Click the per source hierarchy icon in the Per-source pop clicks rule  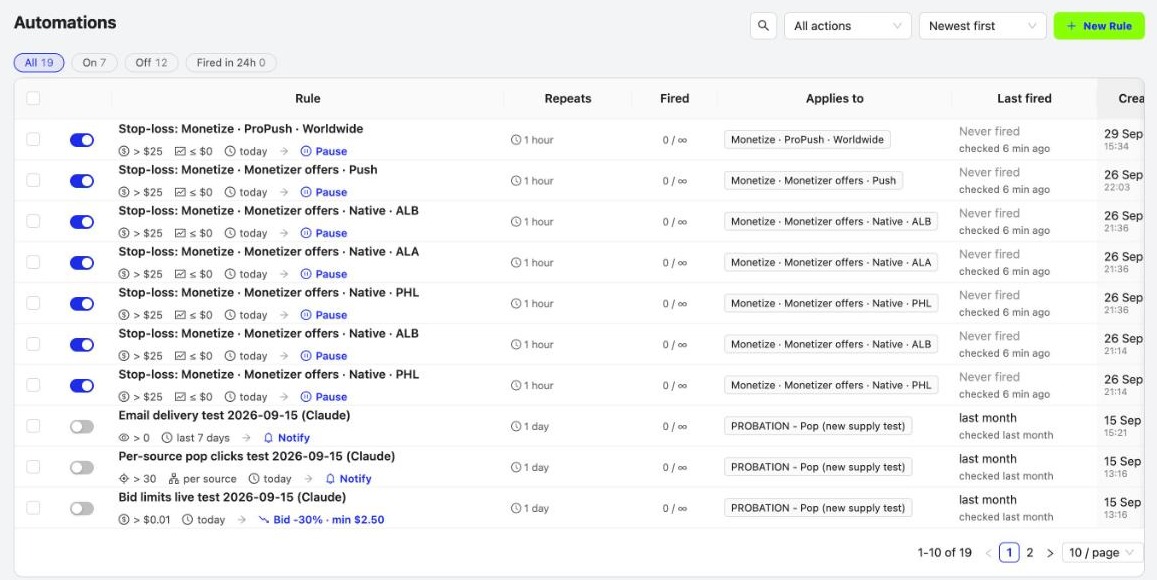pyautogui.click(x=174, y=479)
